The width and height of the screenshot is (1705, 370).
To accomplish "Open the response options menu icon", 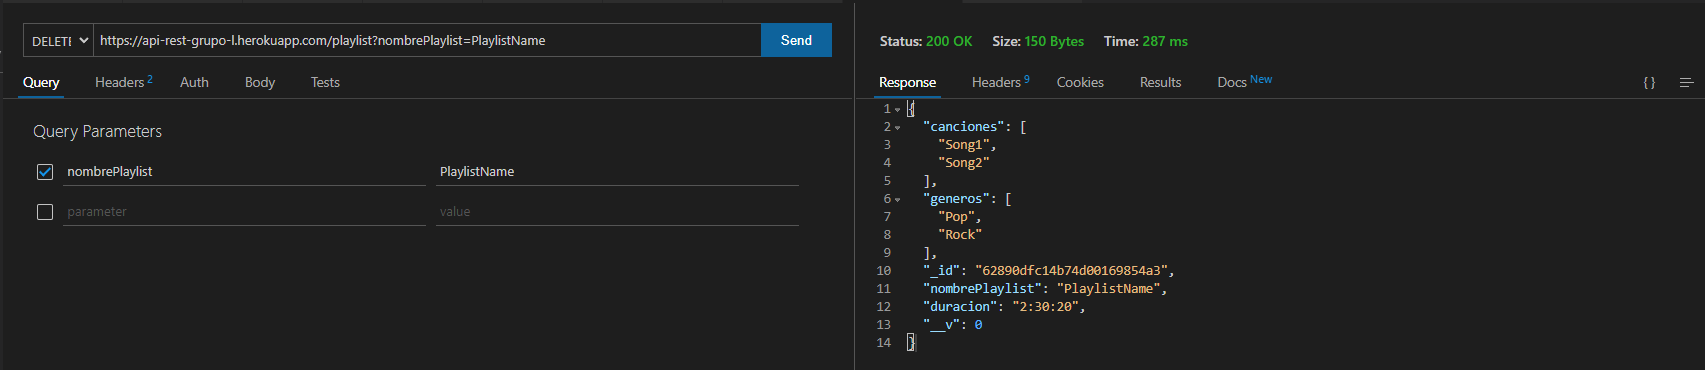I will 1686,83.
